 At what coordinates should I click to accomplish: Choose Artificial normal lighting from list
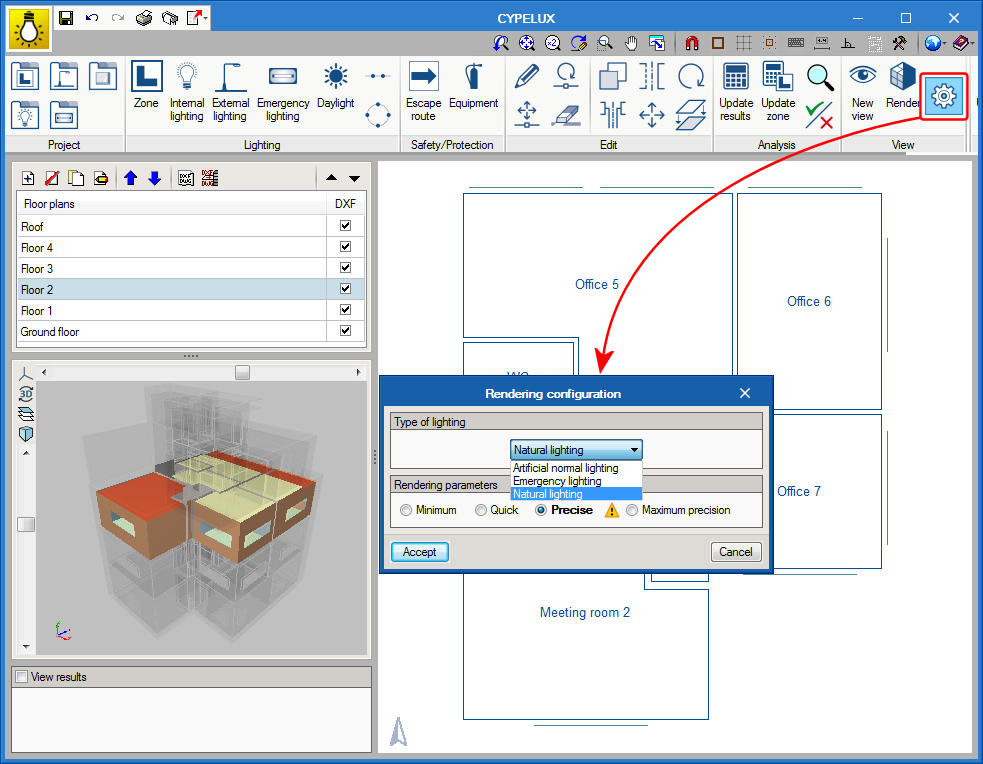tap(566, 468)
